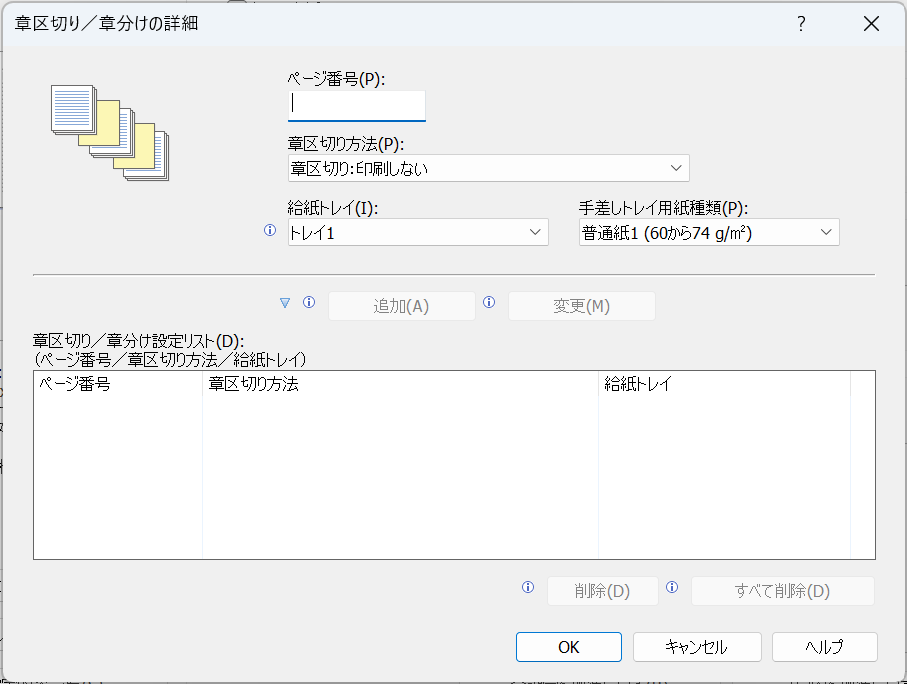The height and width of the screenshot is (684, 907).
Task: Click the info icon left of 変更(M)
Action: pos(489,302)
